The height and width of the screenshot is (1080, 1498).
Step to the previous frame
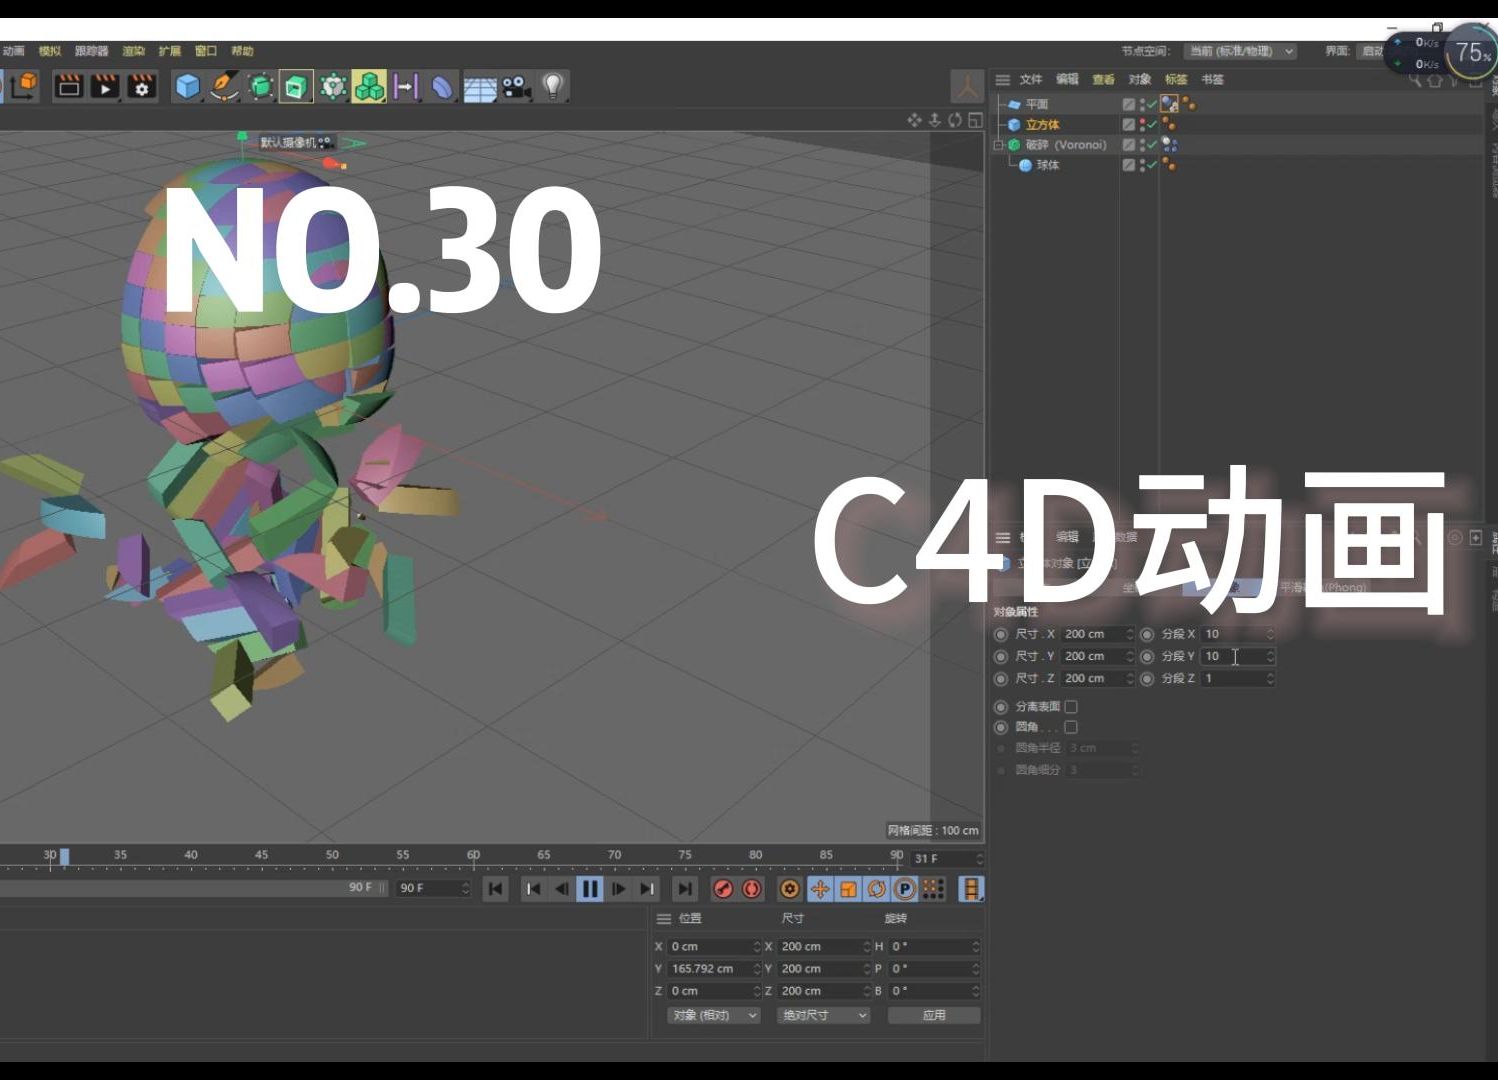[x=562, y=889]
